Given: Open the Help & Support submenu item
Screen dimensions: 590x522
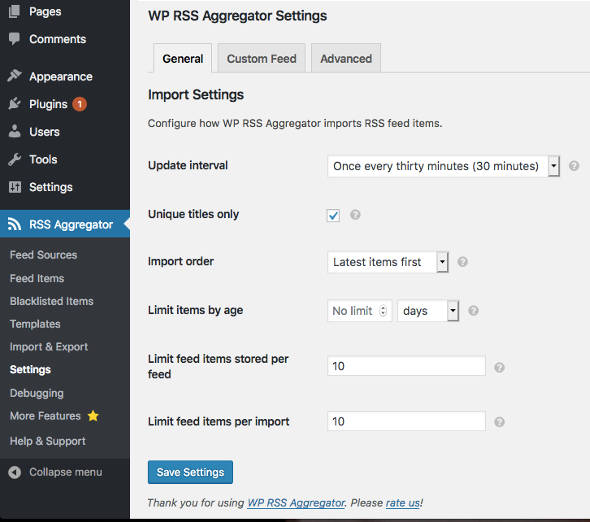Looking at the screenshot, I should point(47,441).
